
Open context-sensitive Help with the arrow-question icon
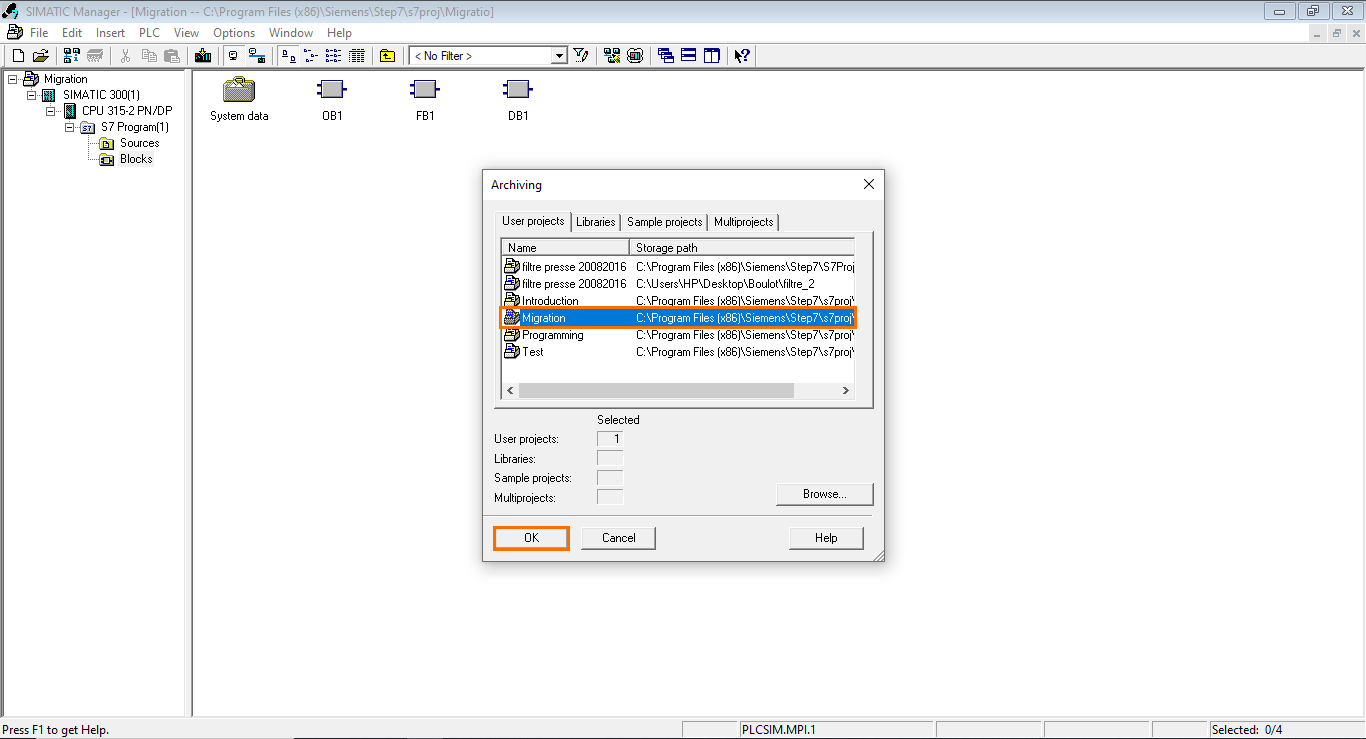(x=741, y=55)
